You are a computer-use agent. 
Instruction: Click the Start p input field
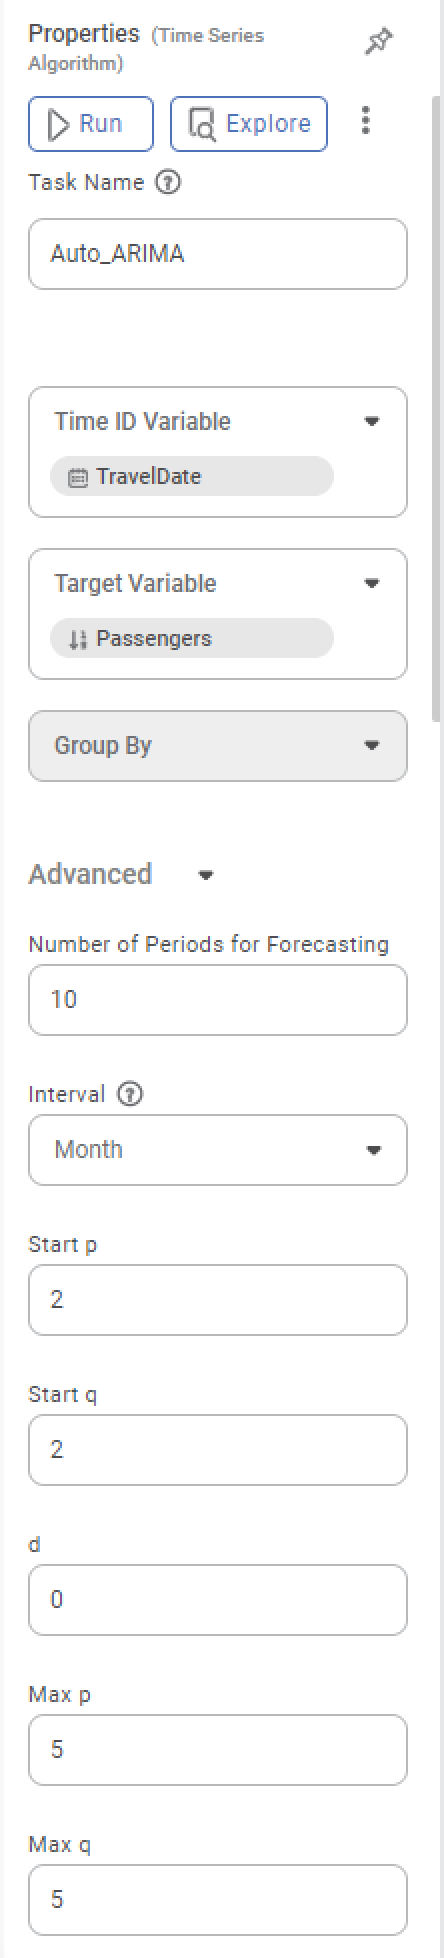click(218, 1300)
